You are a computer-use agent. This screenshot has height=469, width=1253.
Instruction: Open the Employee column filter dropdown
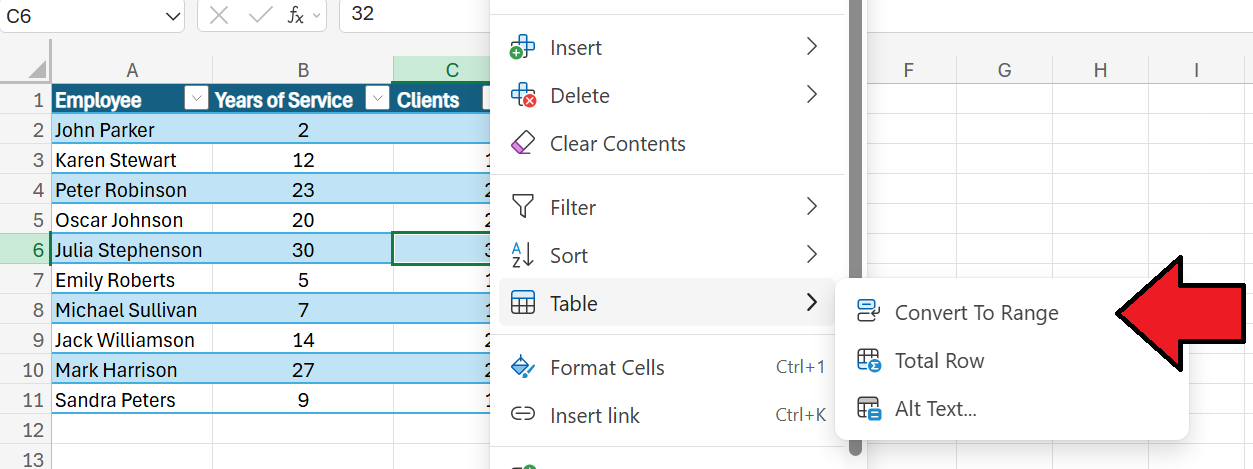197,99
